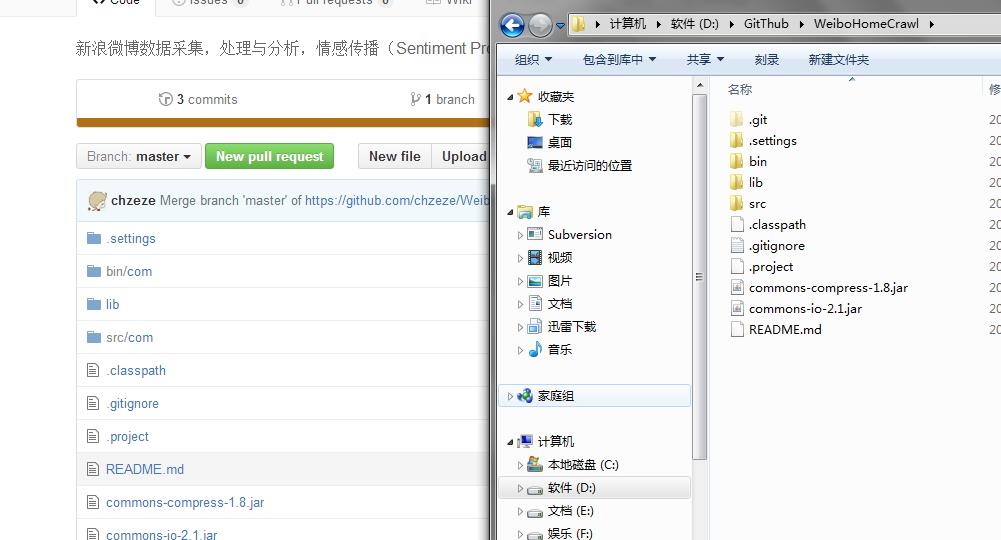Click the navigation pane scrollbar thumb
The width and height of the screenshot is (1001, 540).
[700, 276]
